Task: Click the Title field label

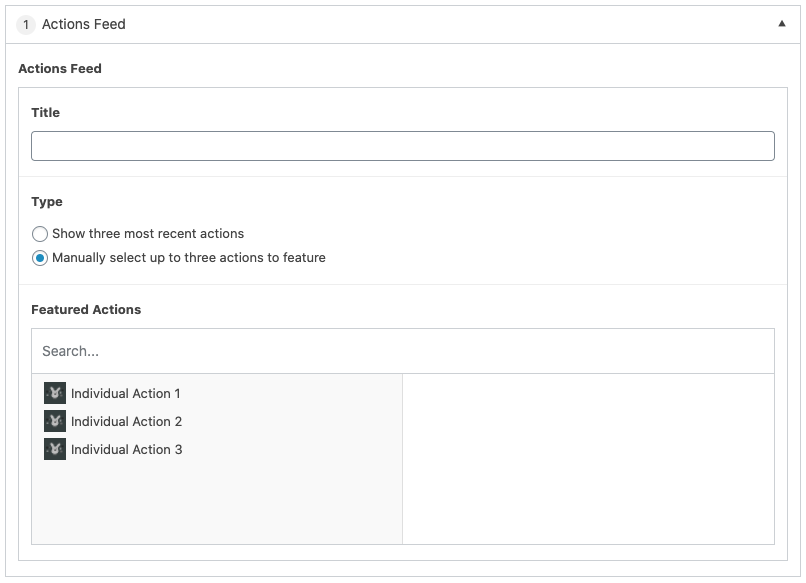Action: pyautogui.click(x=45, y=112)
